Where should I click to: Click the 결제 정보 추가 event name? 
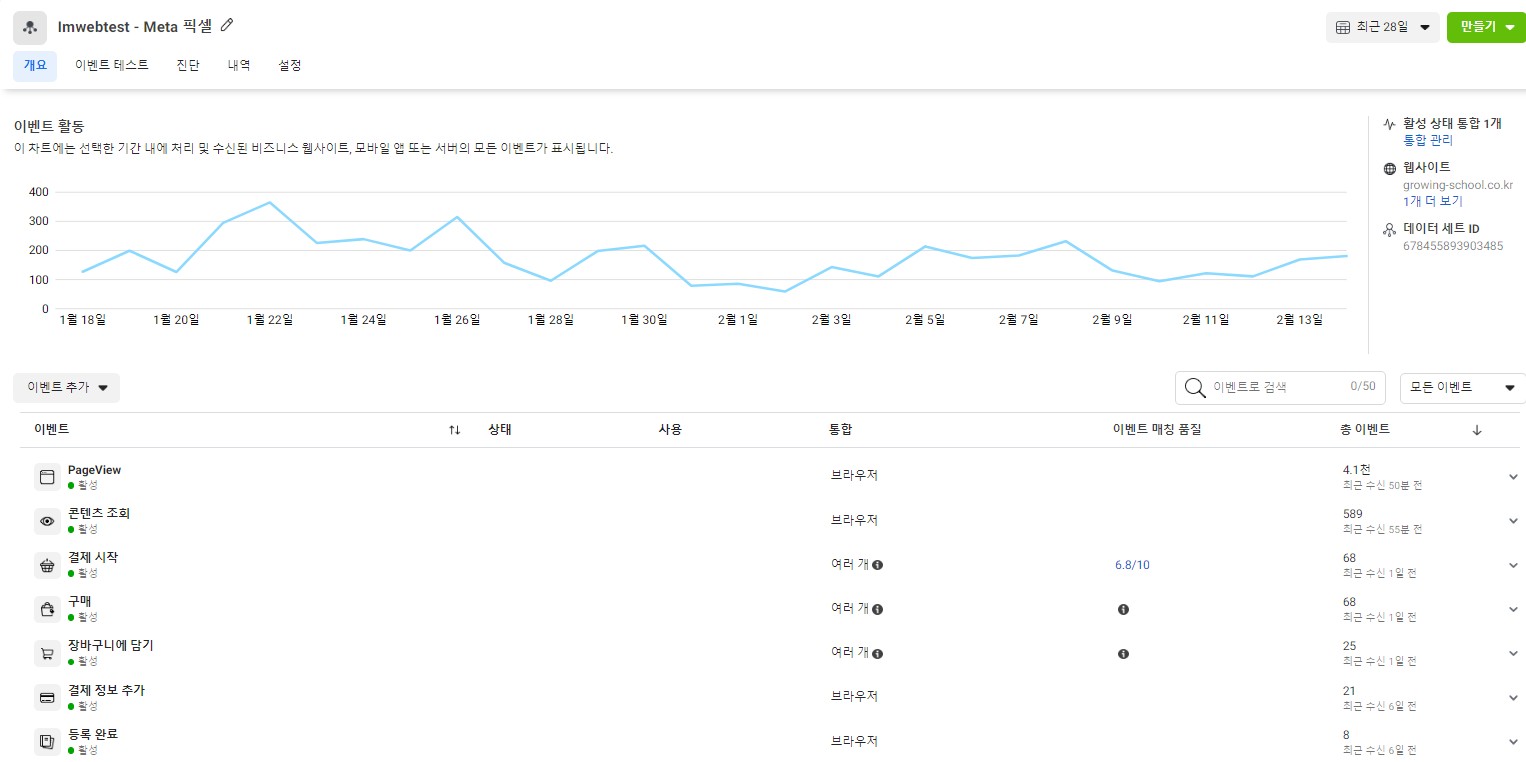coord(106,690)
